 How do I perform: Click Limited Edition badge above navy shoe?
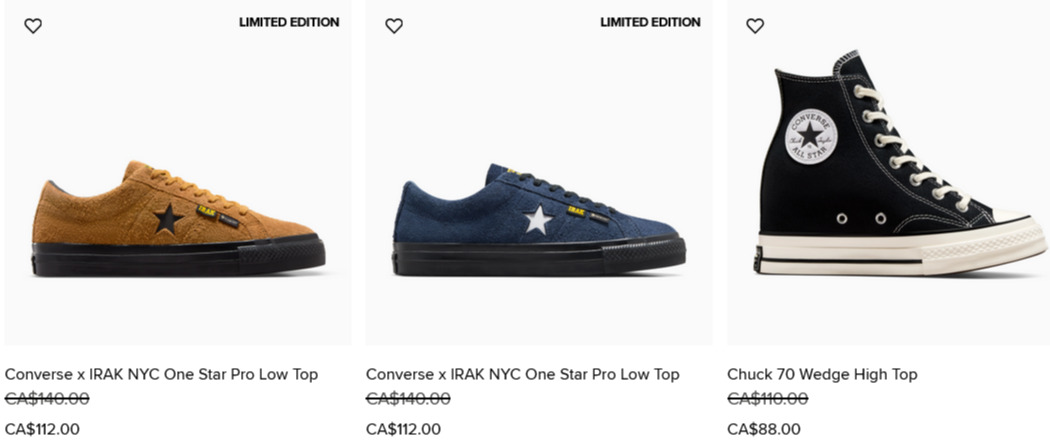click(x=650, y=22)
